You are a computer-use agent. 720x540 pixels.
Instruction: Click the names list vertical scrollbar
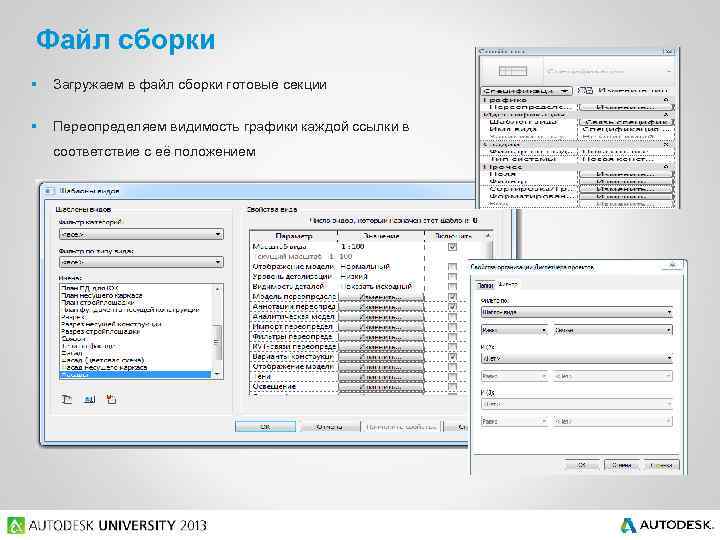(x=217, y=331)
